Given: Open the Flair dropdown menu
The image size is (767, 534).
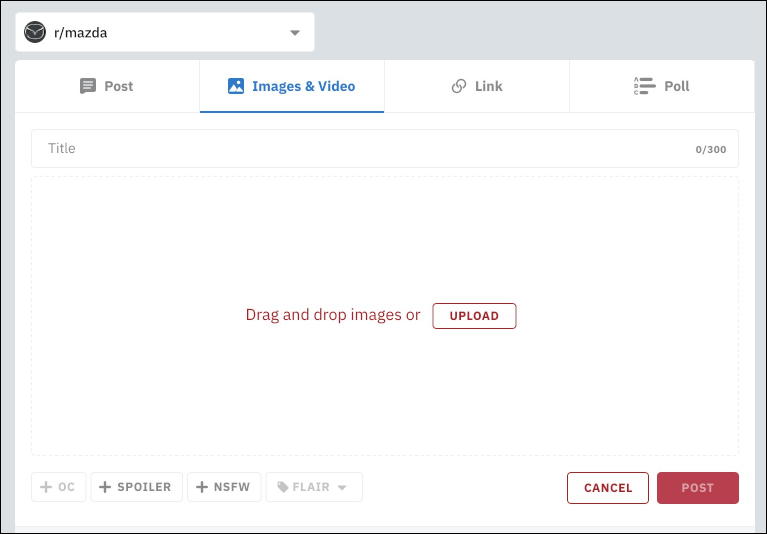Looking at the screenshot, I should click(314, 487).
